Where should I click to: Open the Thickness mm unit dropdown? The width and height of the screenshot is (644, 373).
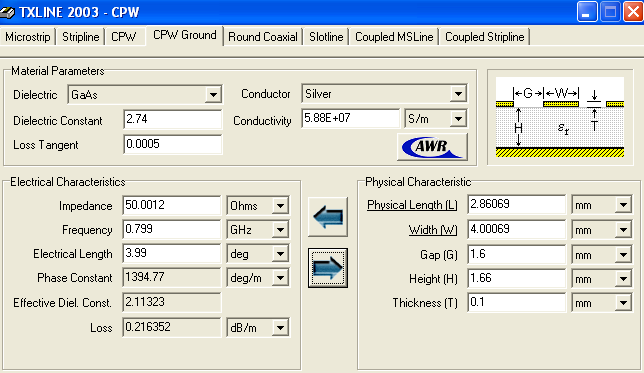[x=623, y=303]
